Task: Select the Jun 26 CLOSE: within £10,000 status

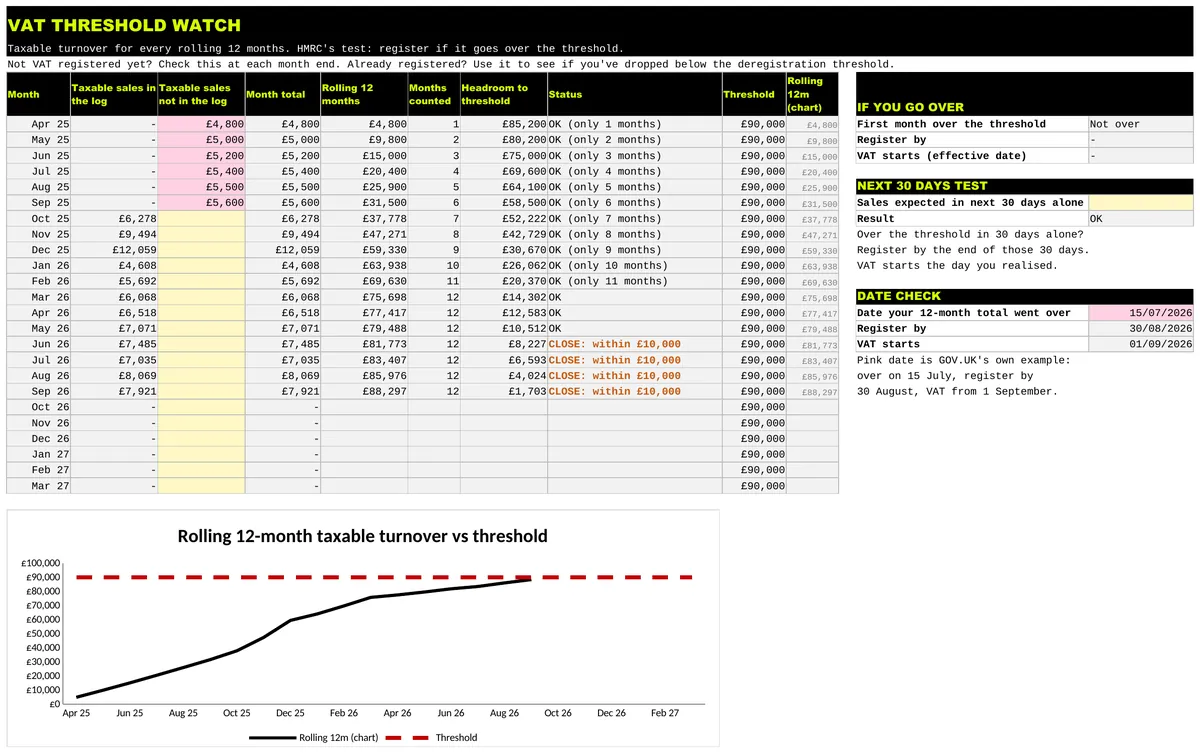Action: (x=634, y=344)
